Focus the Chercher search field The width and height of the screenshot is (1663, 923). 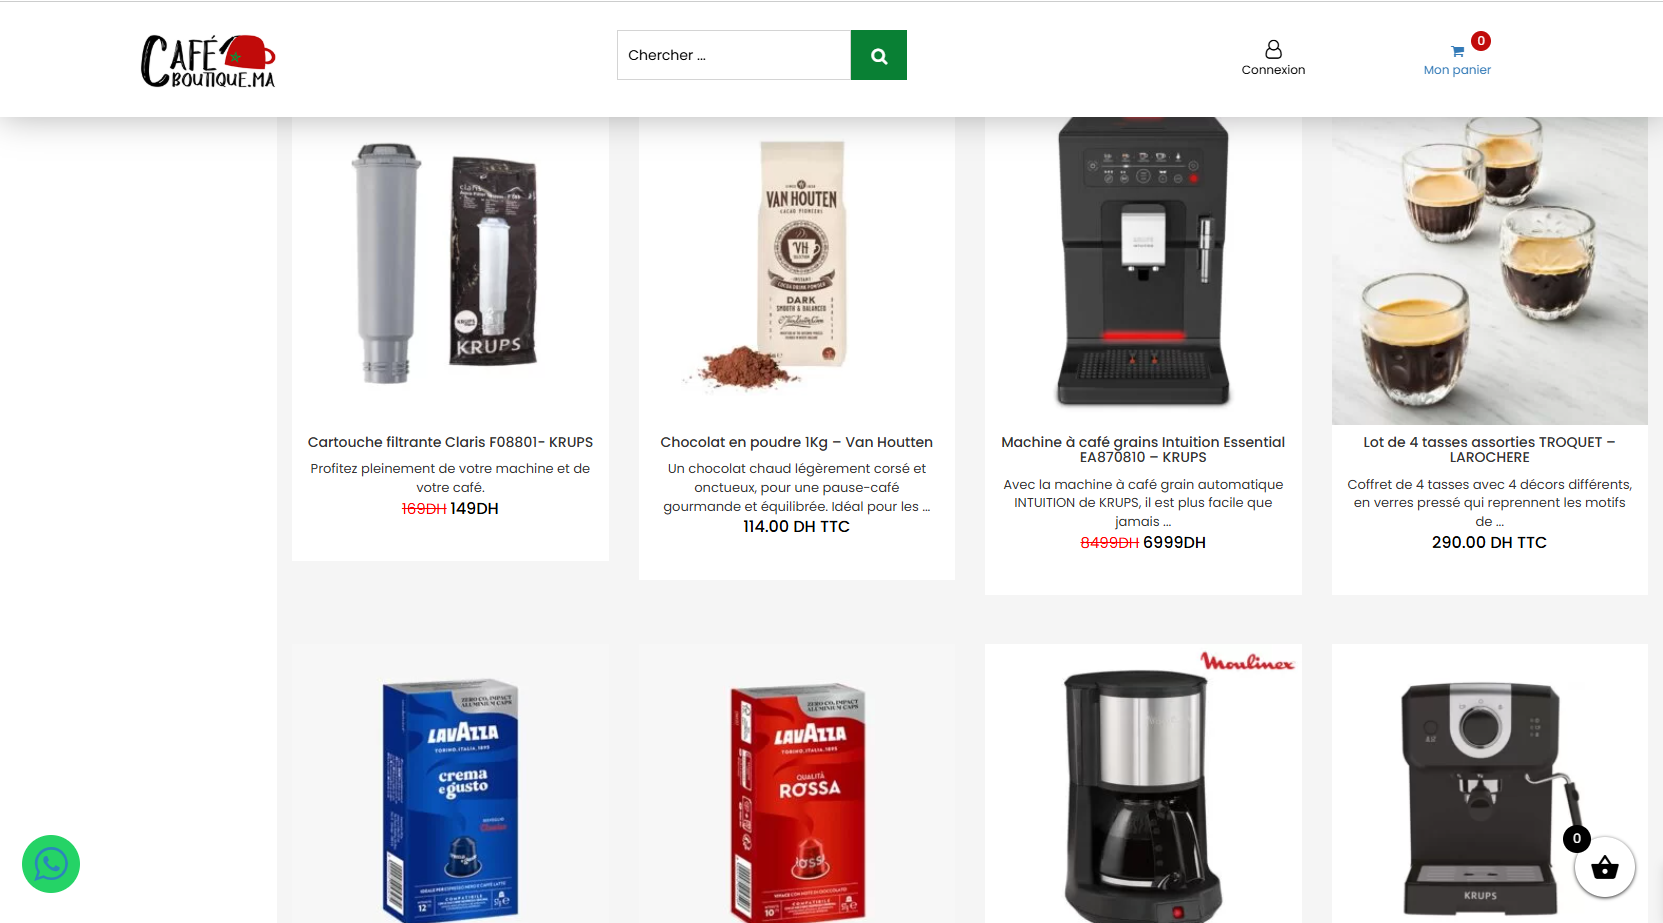734,55
